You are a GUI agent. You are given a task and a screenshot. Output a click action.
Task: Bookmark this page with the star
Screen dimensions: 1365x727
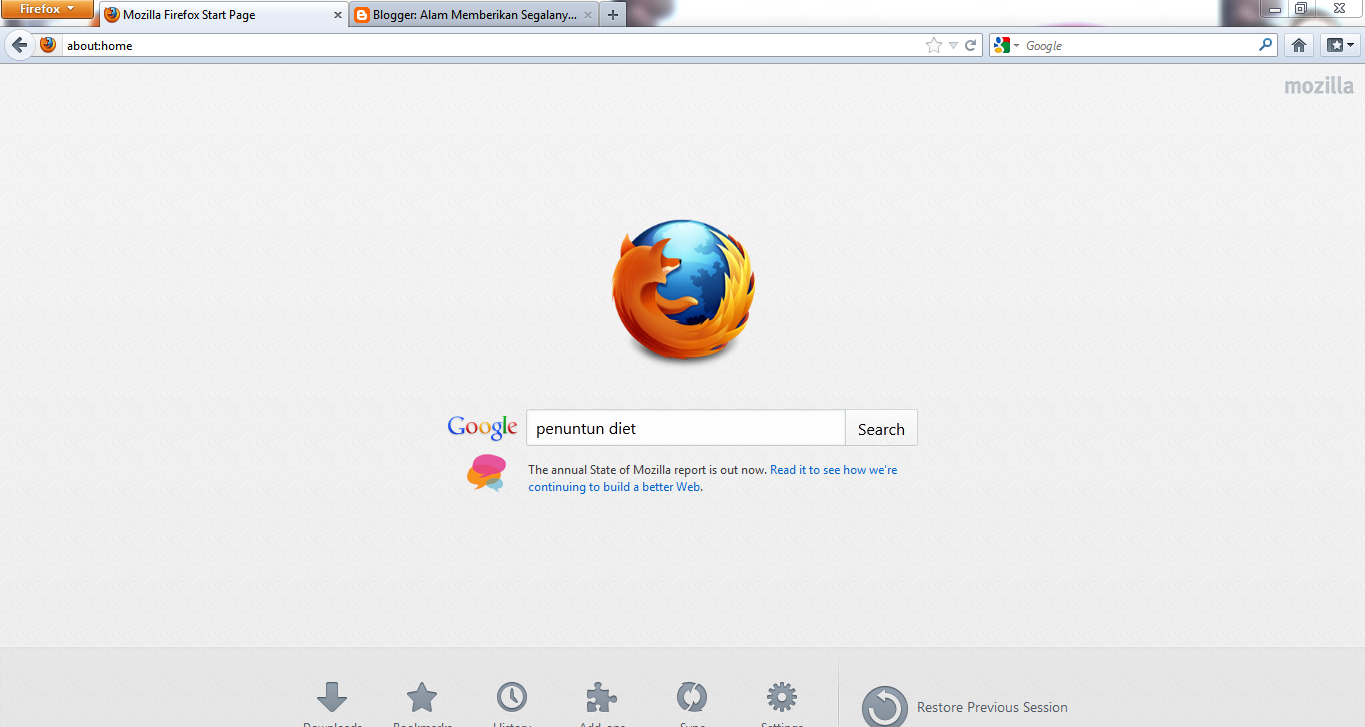click(934, 45)
